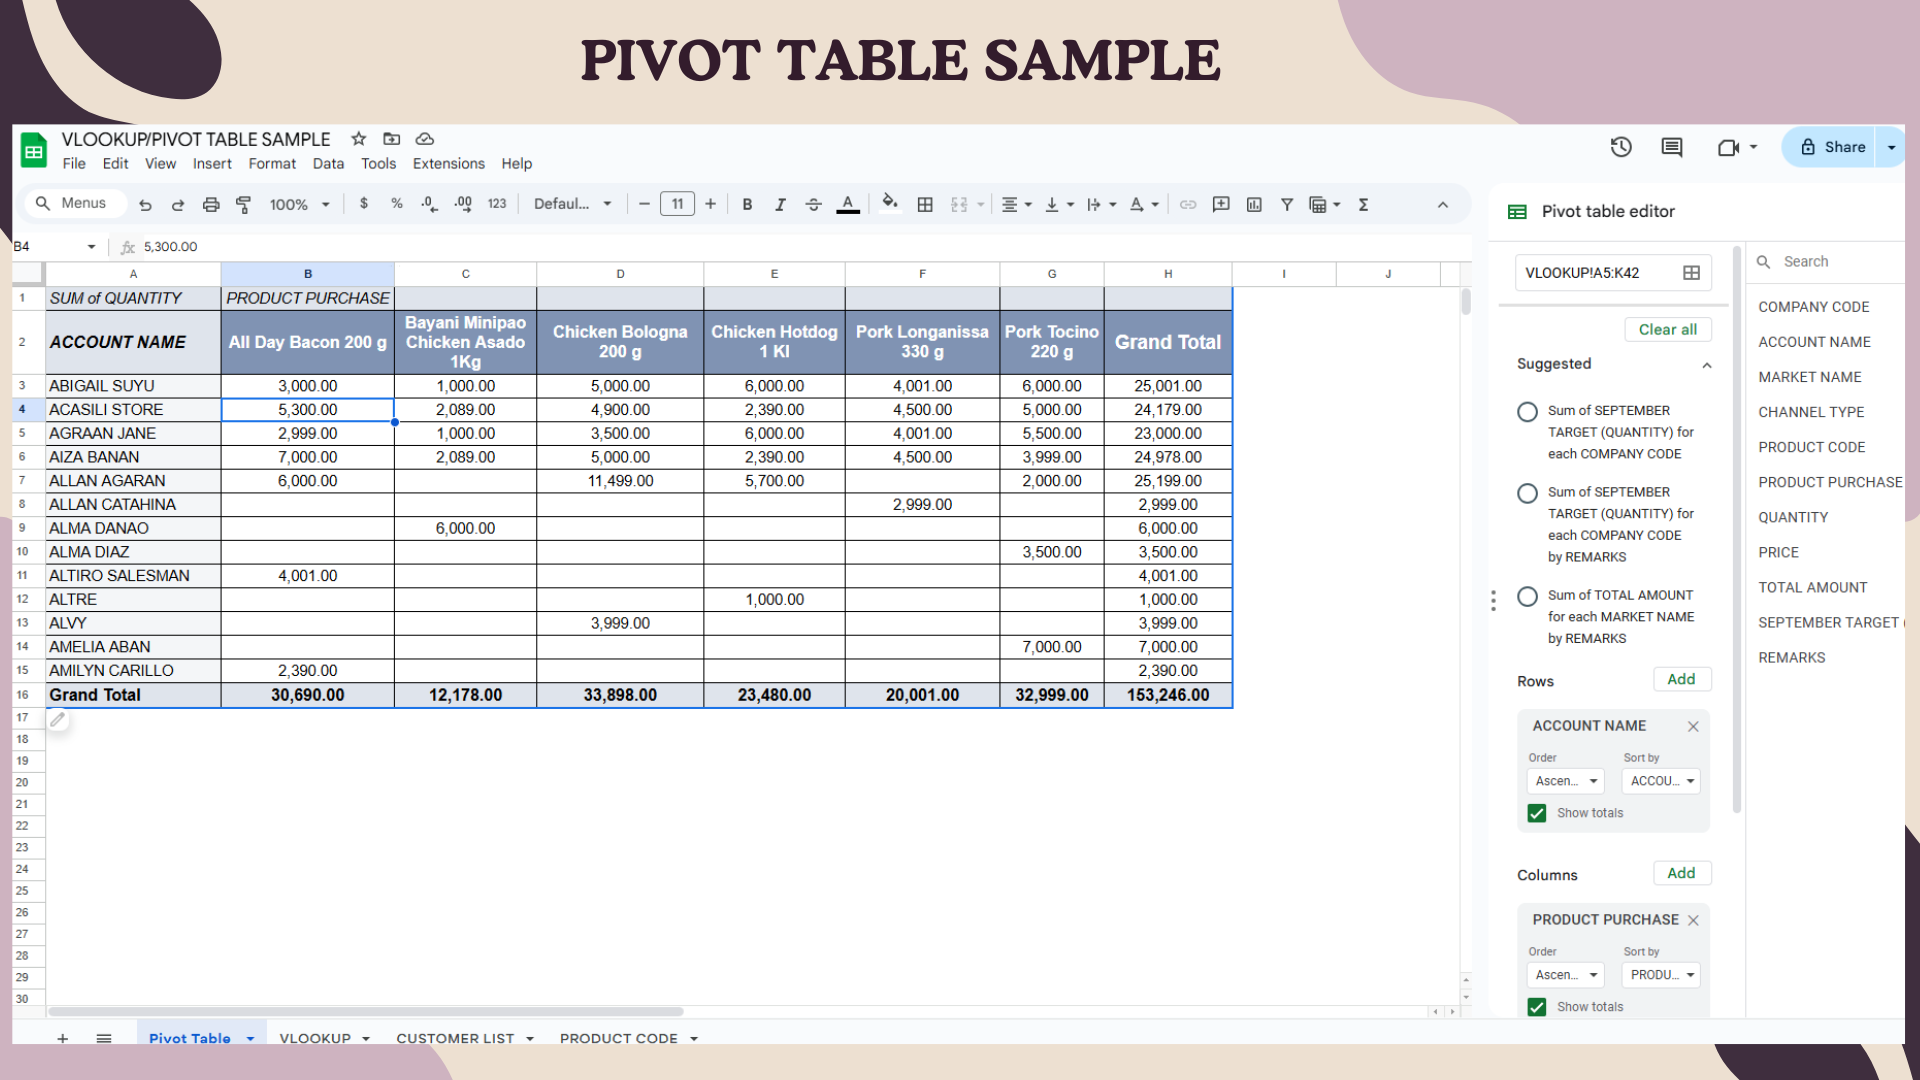The height and width of the screenshot is (1080, 1920).
Task: Switch to the VLOOKUP sheet tab
Action: click(x=315, y=1038)
